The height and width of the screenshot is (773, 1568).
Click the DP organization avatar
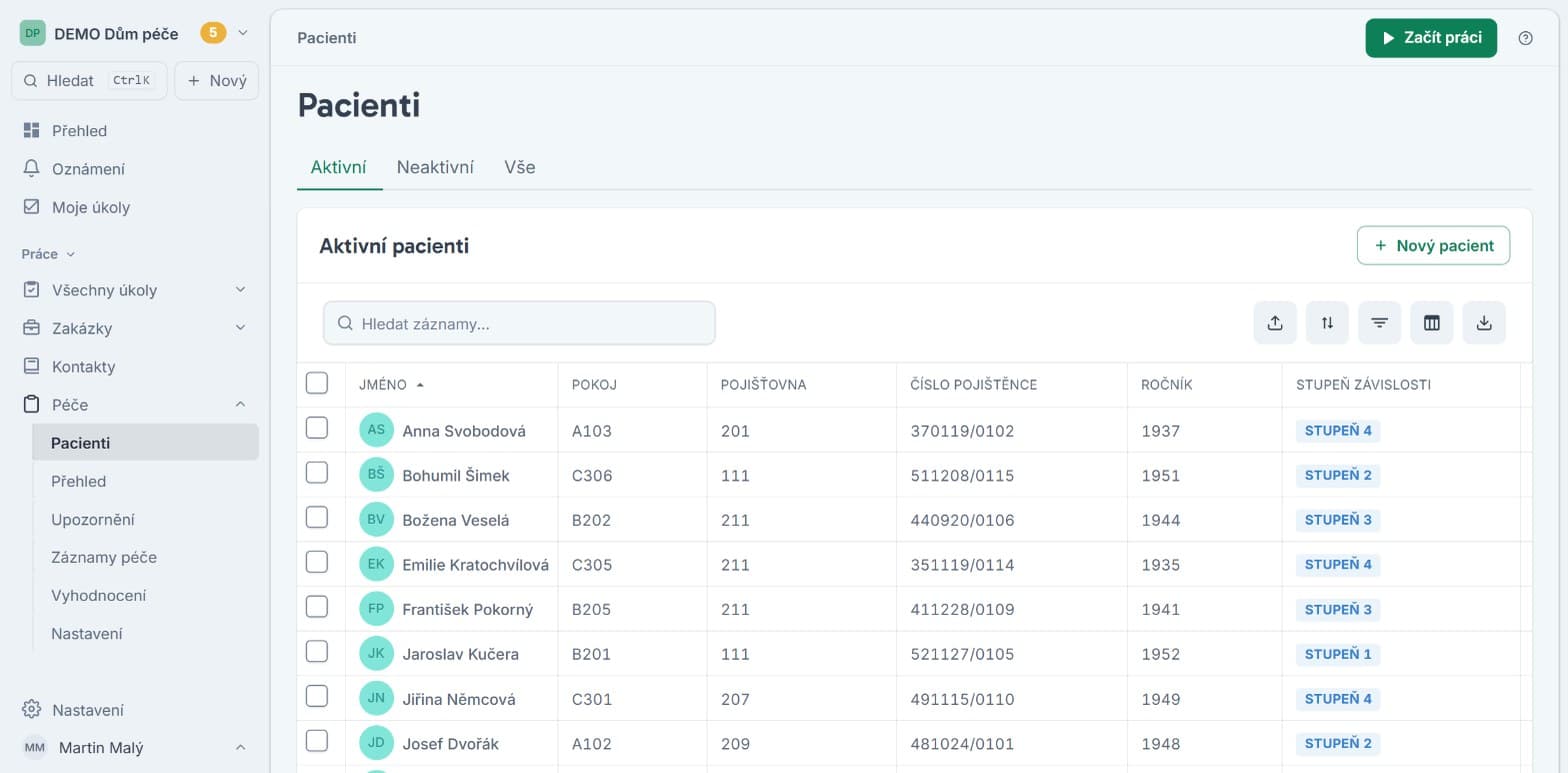(33, 33)
